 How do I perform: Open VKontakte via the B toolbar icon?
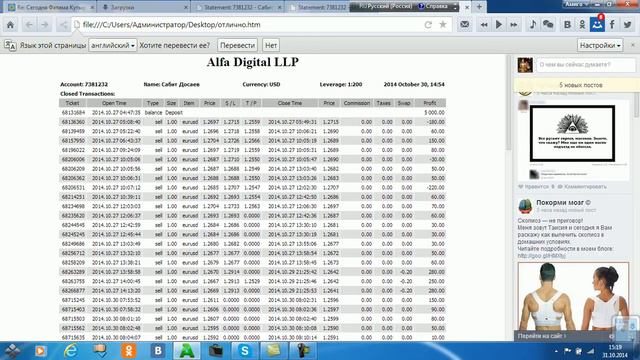(567, 25)
